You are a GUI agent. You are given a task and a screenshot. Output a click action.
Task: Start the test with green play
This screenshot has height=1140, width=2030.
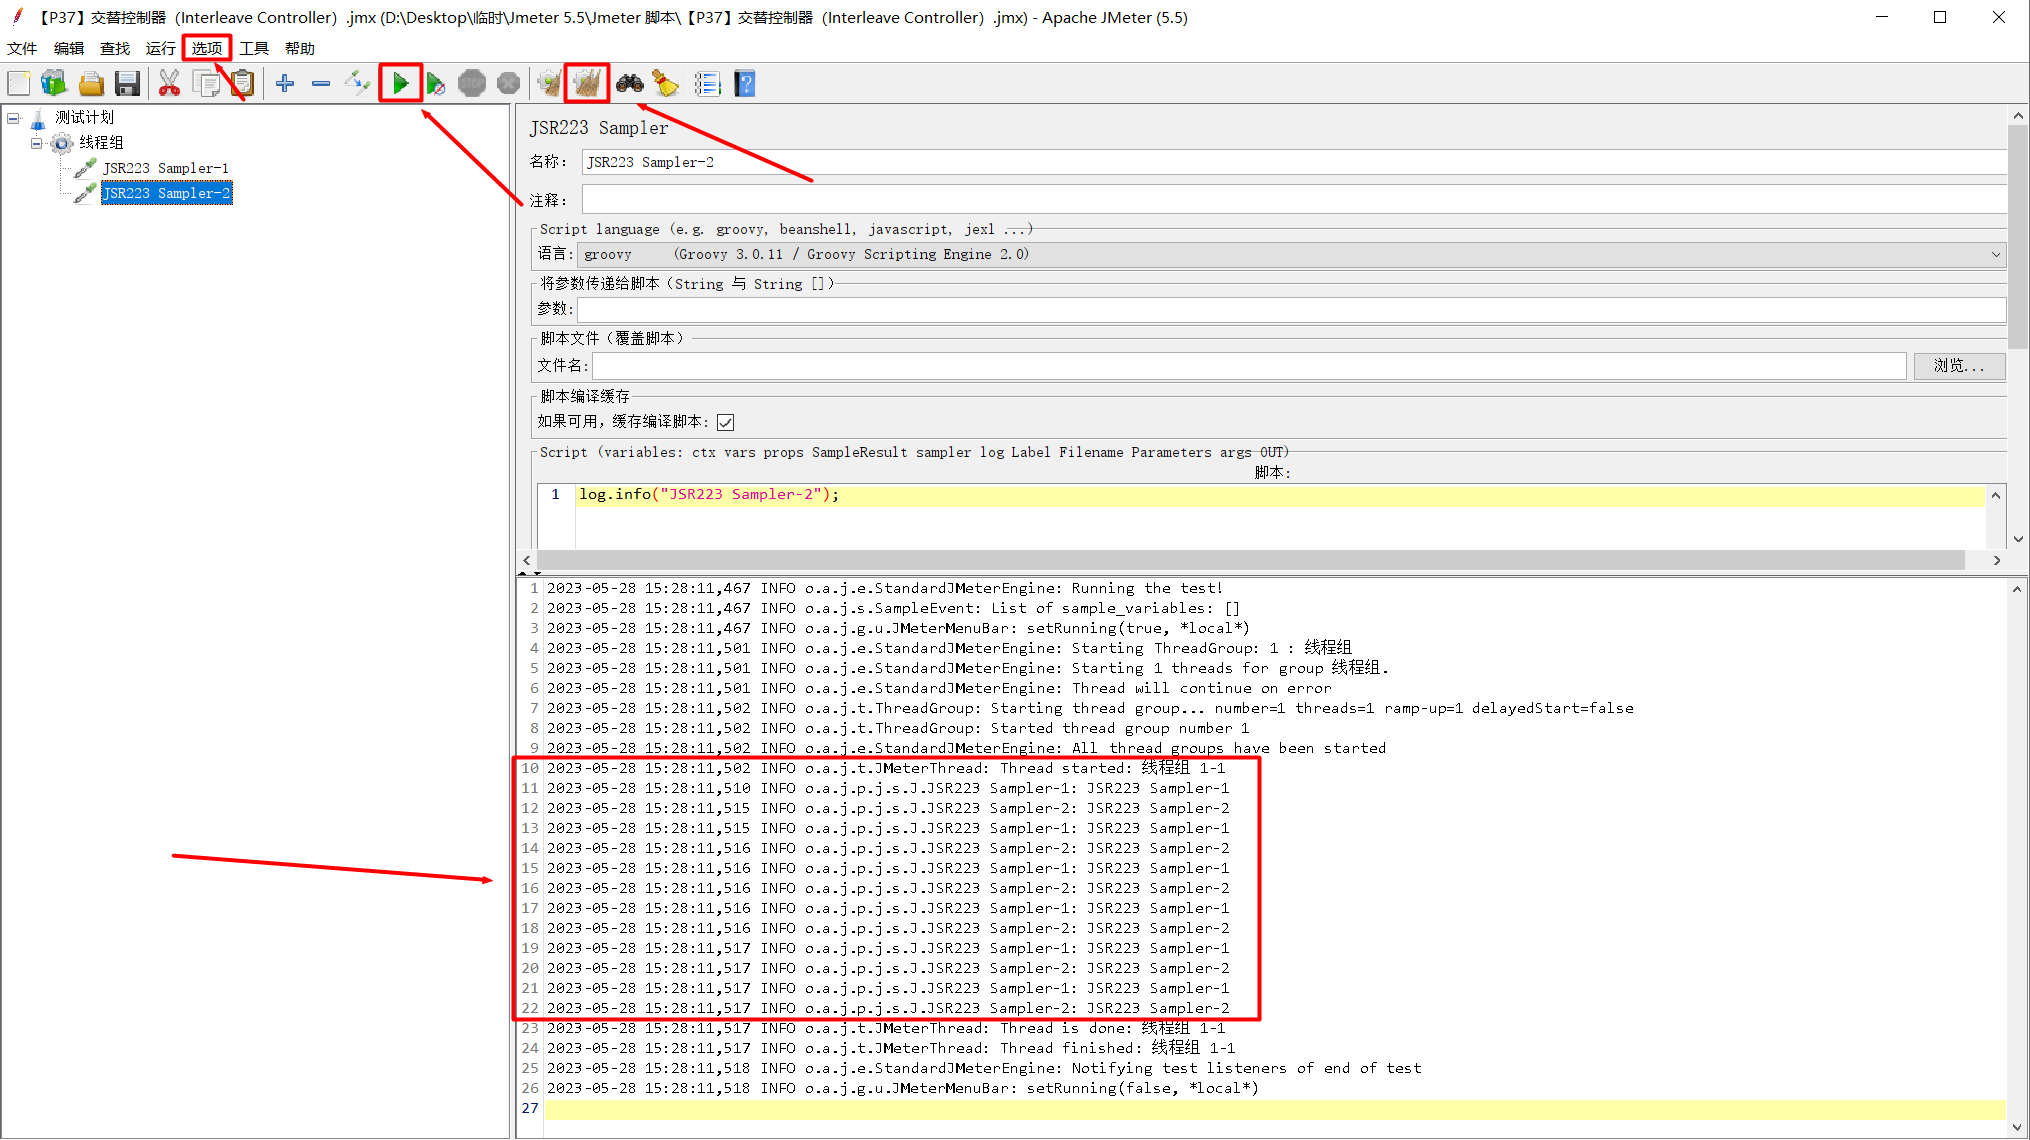pos(400,83)
